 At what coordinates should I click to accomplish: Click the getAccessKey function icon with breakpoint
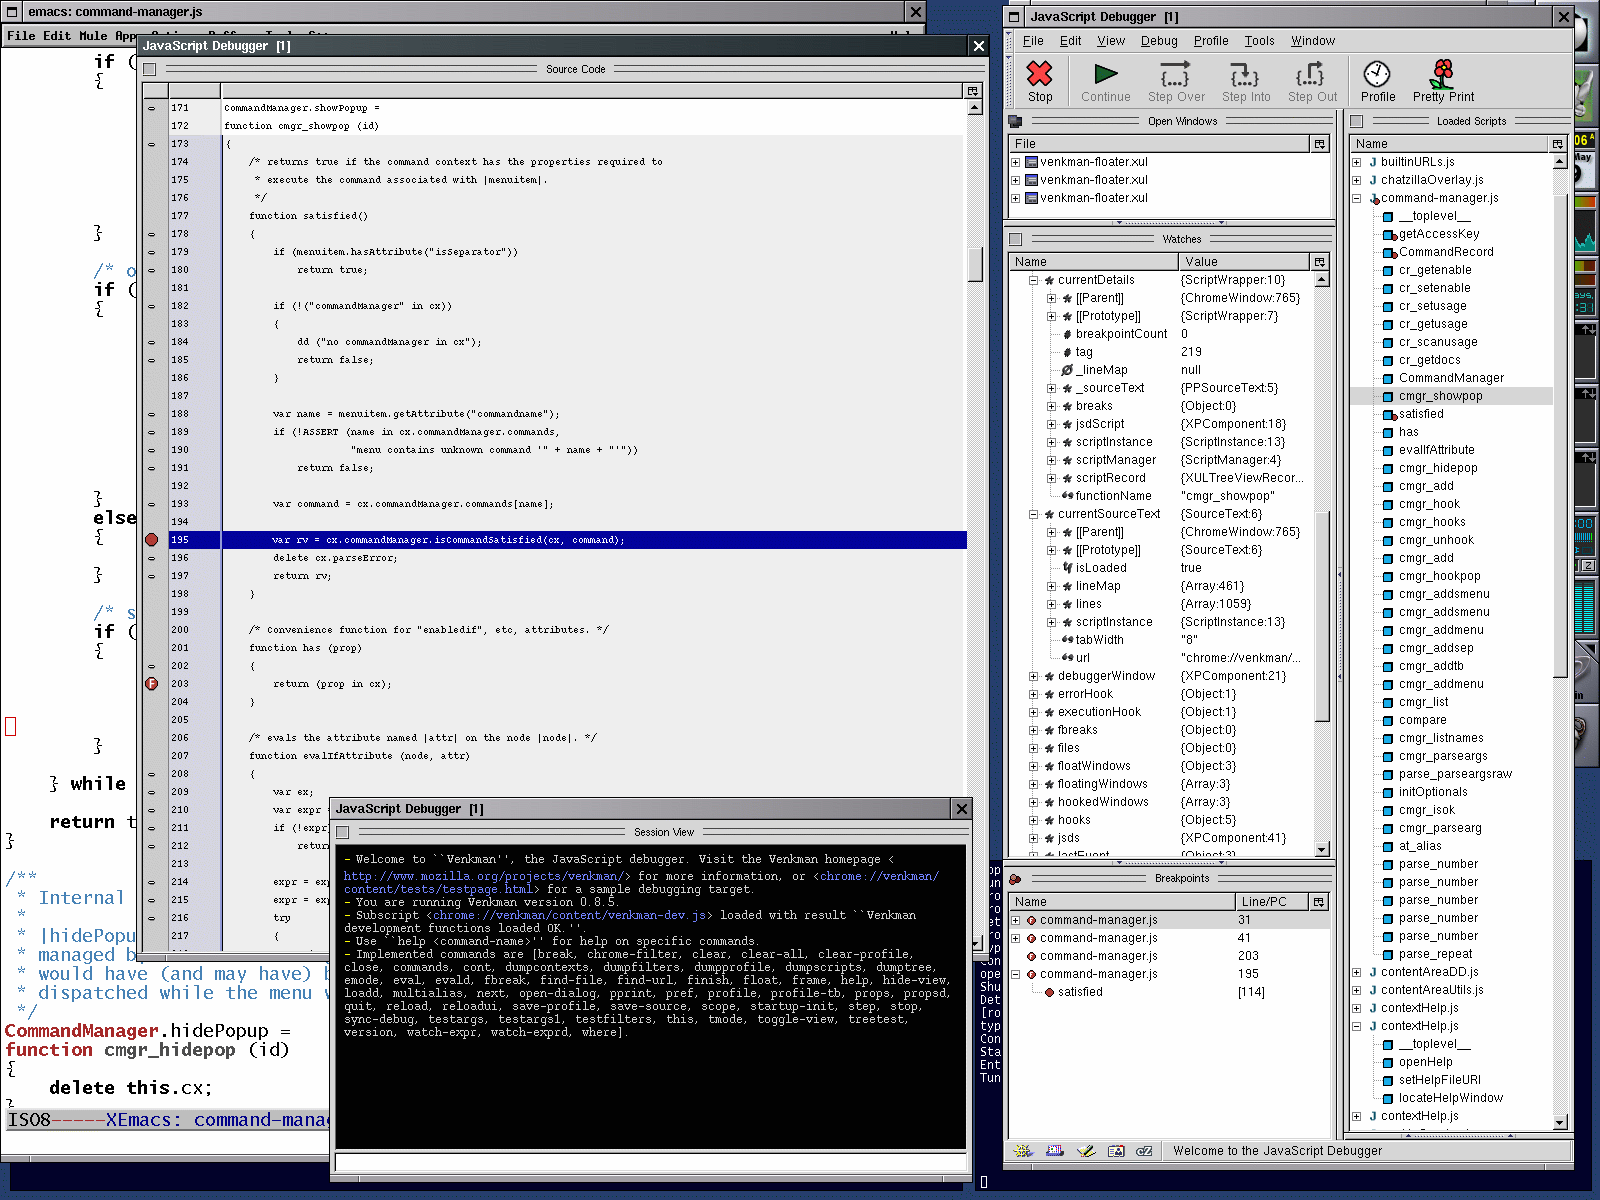pos(1389,234)
